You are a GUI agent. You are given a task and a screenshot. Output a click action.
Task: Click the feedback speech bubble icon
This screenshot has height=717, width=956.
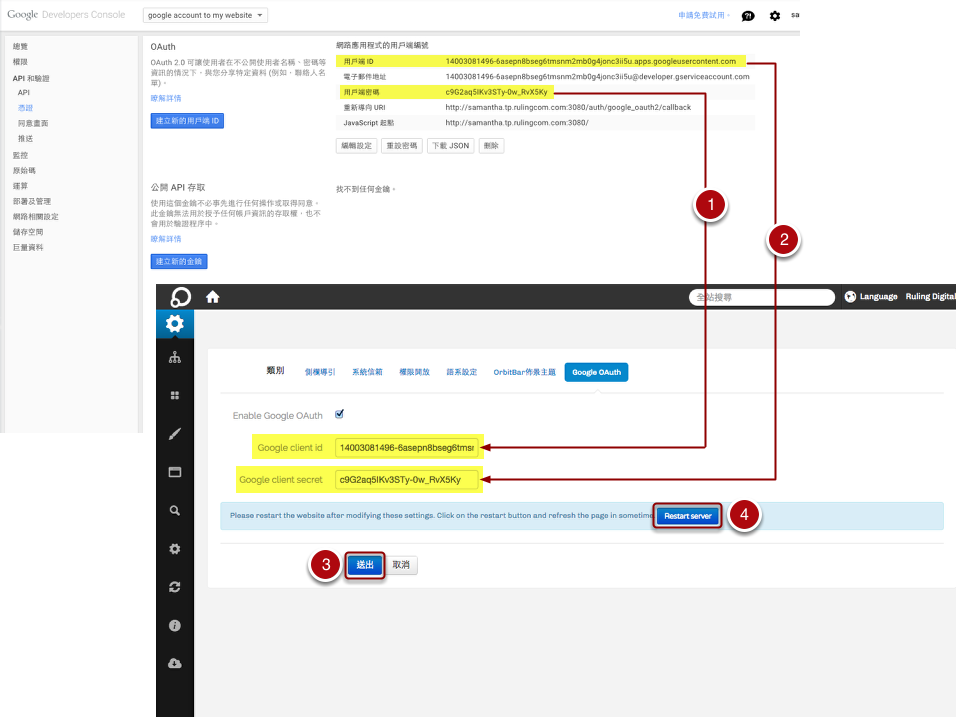coord(748,16)
